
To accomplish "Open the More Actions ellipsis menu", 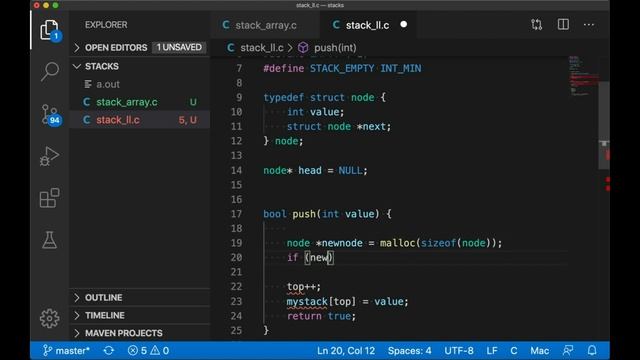I will (x=589, y=25).
